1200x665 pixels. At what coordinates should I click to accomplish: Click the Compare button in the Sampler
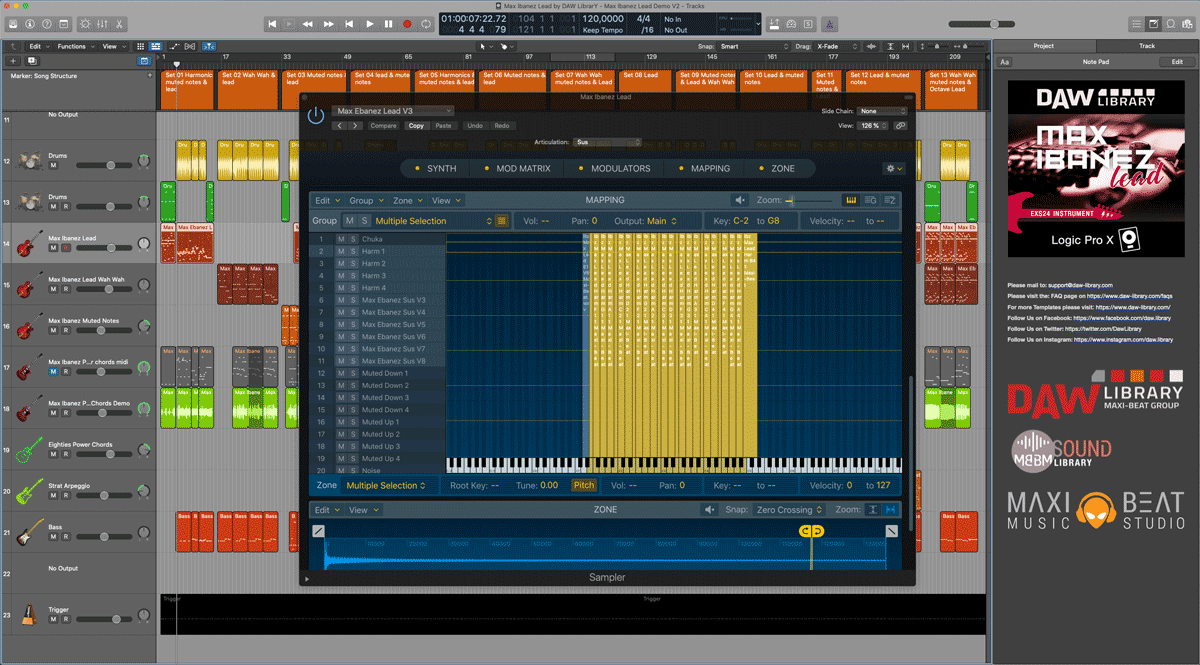coord(384,126)
